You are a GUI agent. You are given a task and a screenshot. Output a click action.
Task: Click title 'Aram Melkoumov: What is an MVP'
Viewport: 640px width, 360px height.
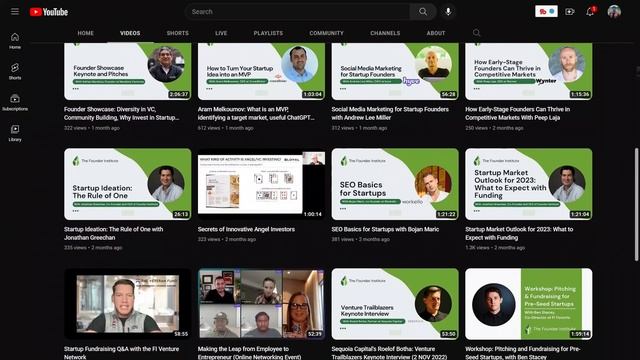[256, 113]
